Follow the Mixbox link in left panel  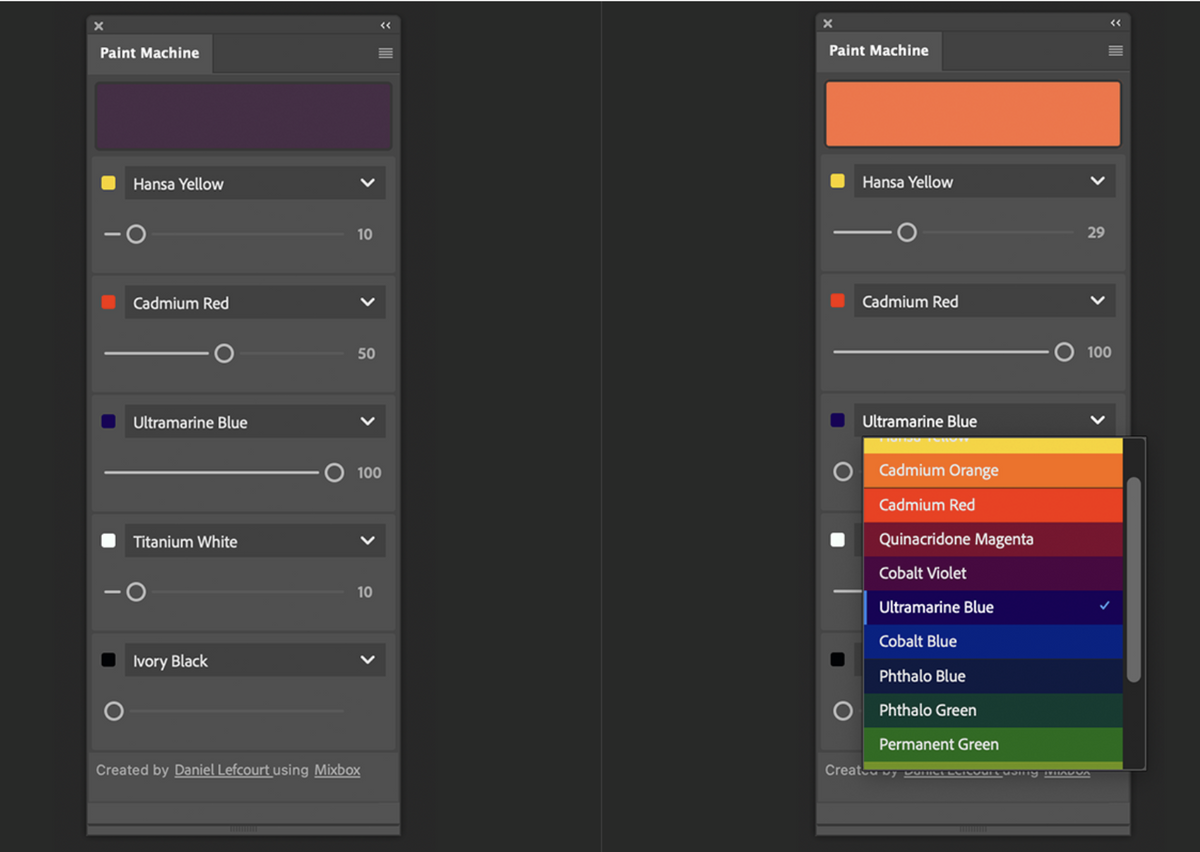click(x=337, y=770)
